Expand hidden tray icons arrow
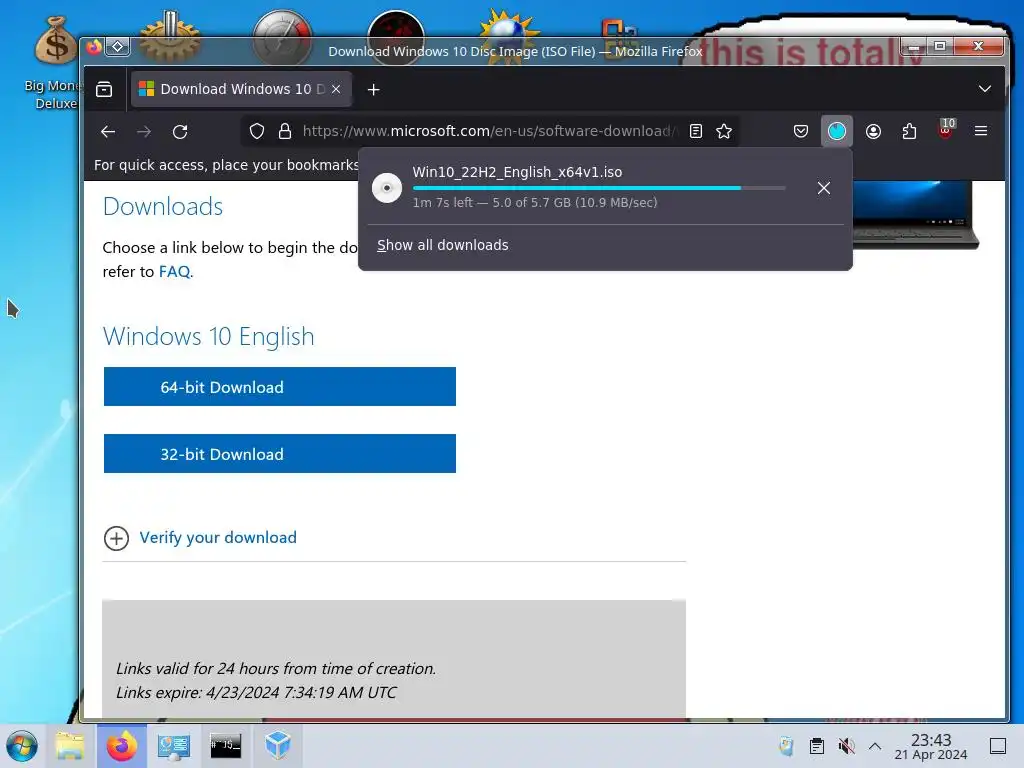The width and height of the screenshot is (1024, 768). 875,746
